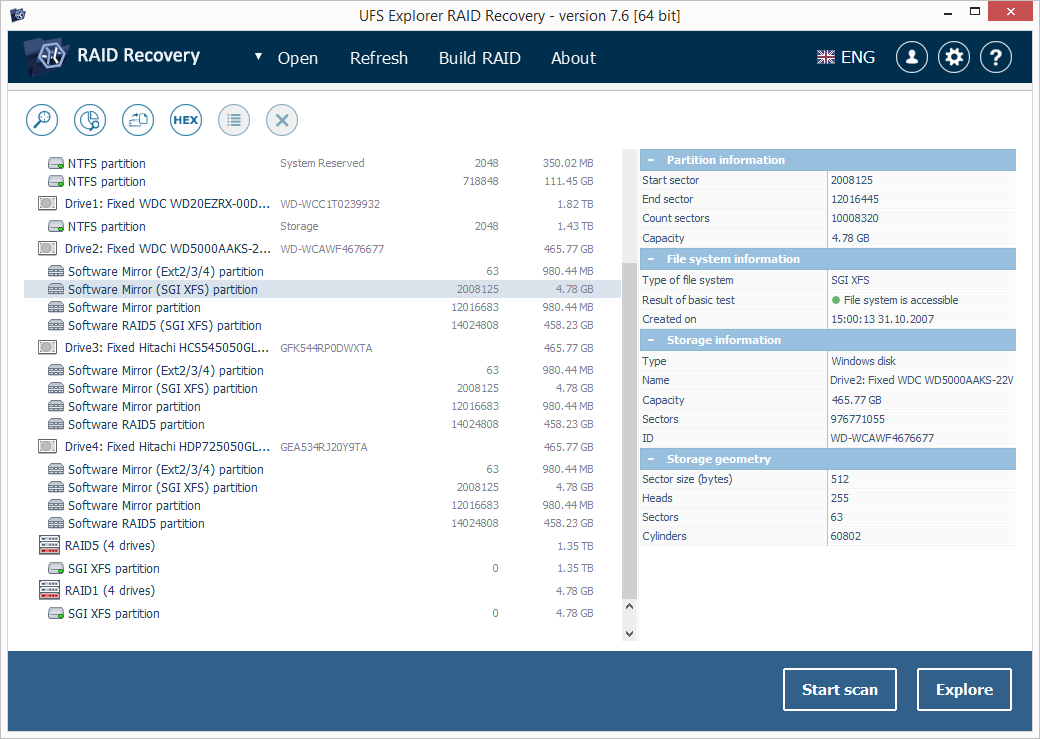This screenshot has width=1040, height=739.
Task: Select Drive4: Fixed Hitachi HDP725050GL row
Action: click(x=322, y=446)
